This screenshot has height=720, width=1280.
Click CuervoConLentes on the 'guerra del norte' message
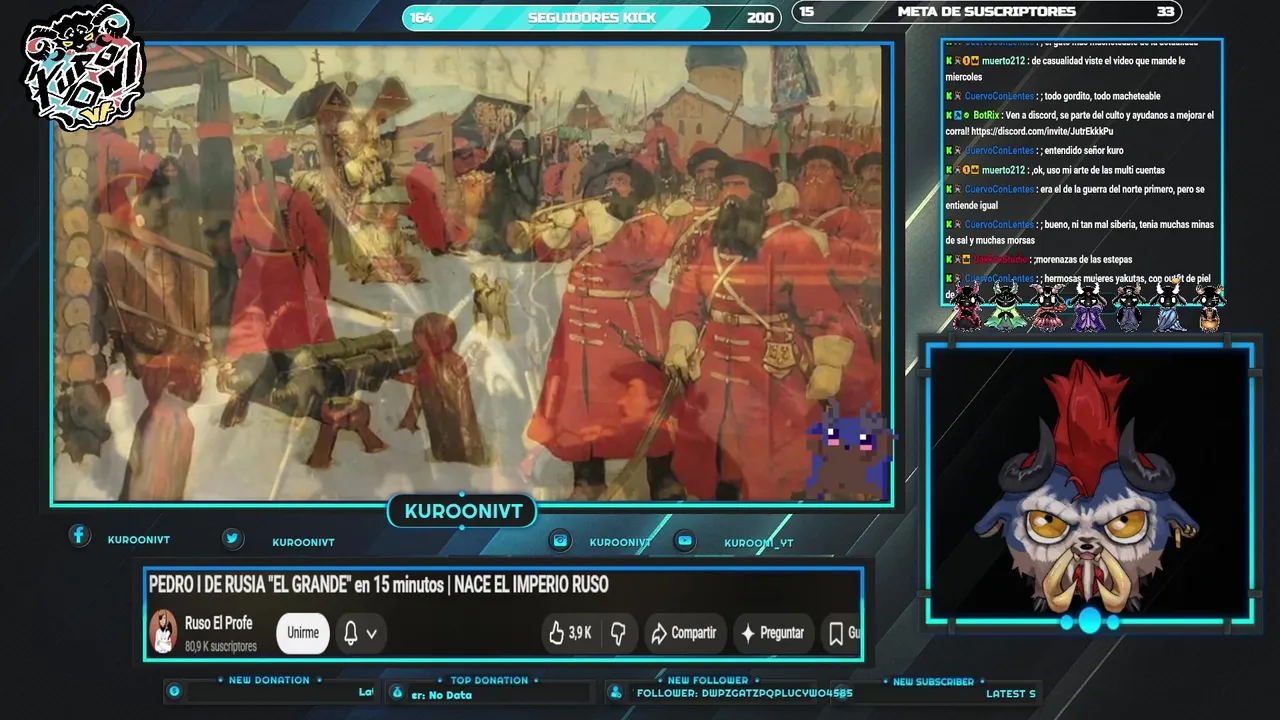point(999,189)
